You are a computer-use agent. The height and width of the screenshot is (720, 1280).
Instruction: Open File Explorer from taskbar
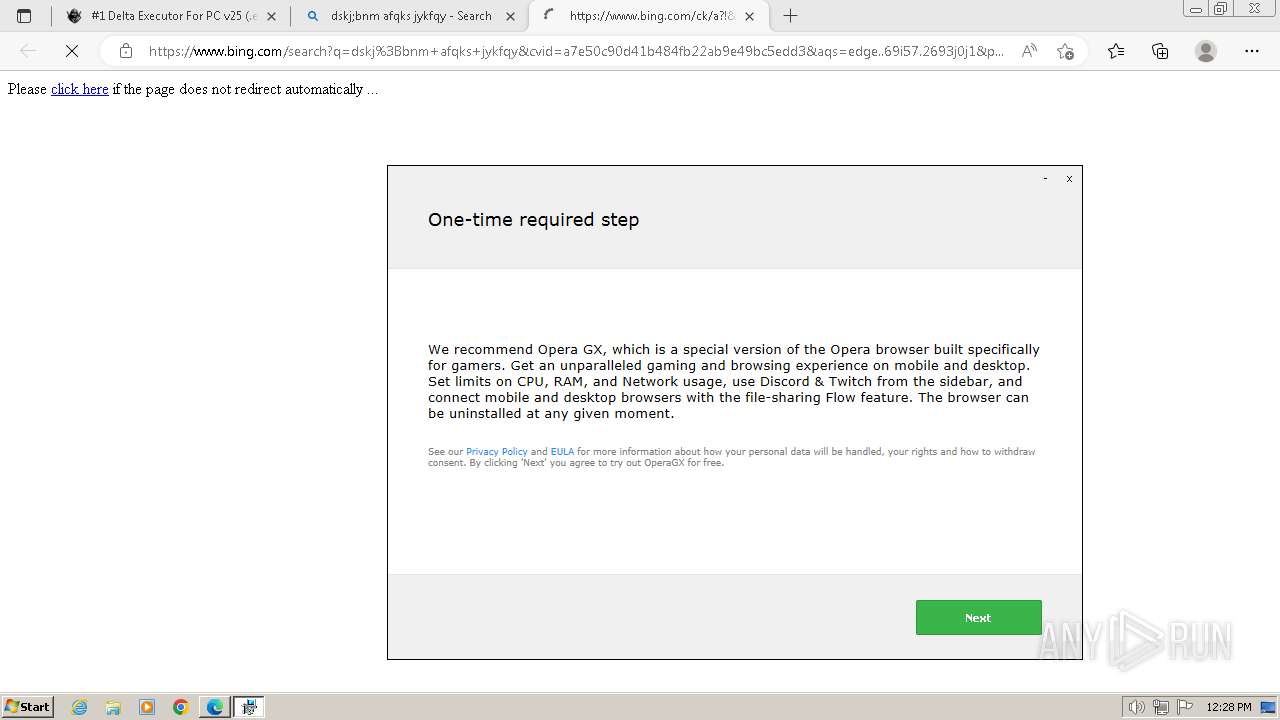113,707
